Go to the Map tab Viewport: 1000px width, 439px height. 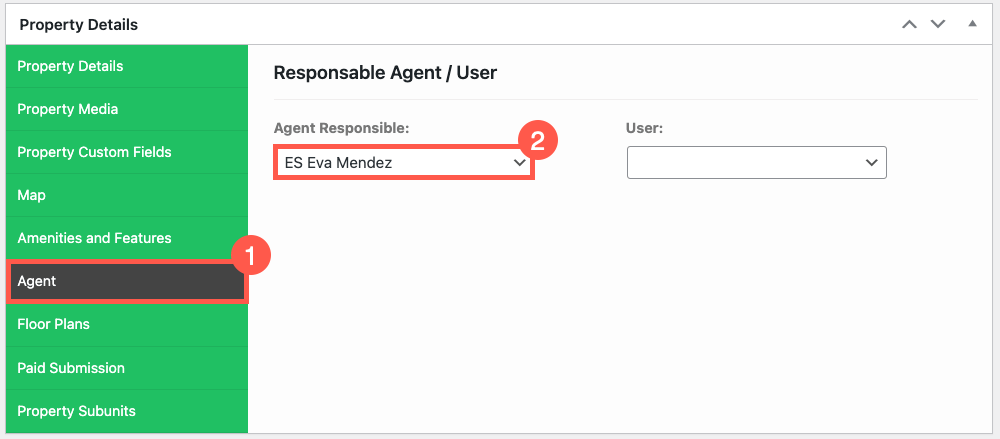[x=126, y=195]
